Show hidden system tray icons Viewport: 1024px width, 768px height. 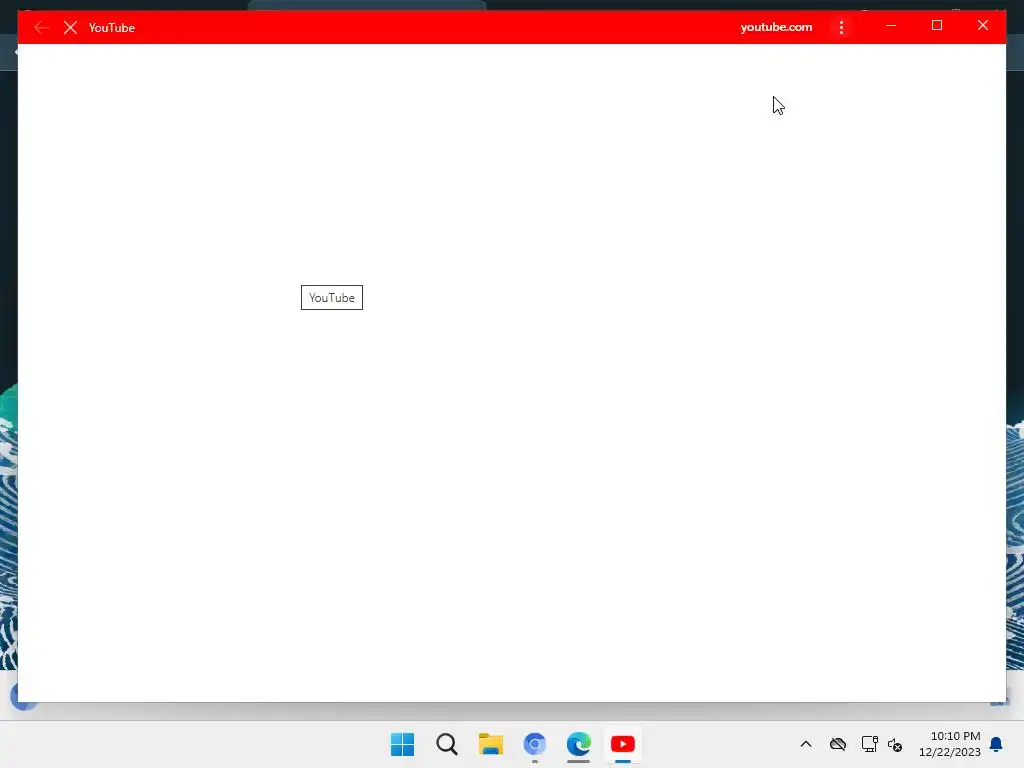click(x=806, y=744)
